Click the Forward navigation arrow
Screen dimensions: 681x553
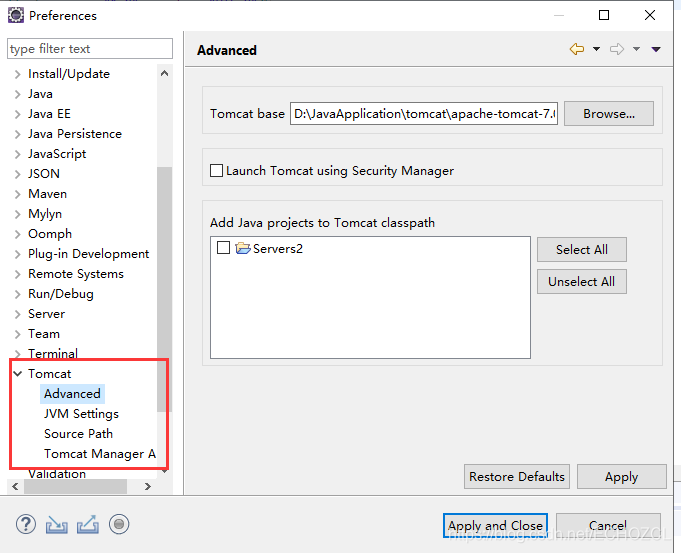(x=617, y=49)
